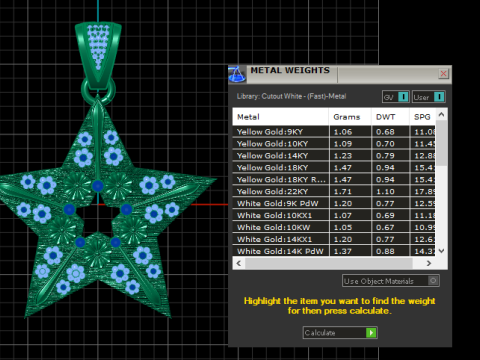Select the Yellow Gold:18KY row
Image resolution: width=480 pixels, height=360 pixels.
click(x=334, y=168)
